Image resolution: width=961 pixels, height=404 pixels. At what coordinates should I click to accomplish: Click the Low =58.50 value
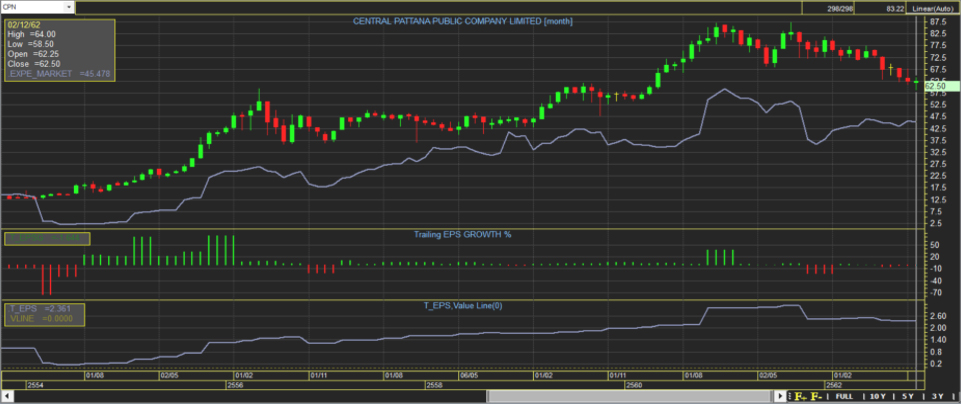[x=31, y=44]
